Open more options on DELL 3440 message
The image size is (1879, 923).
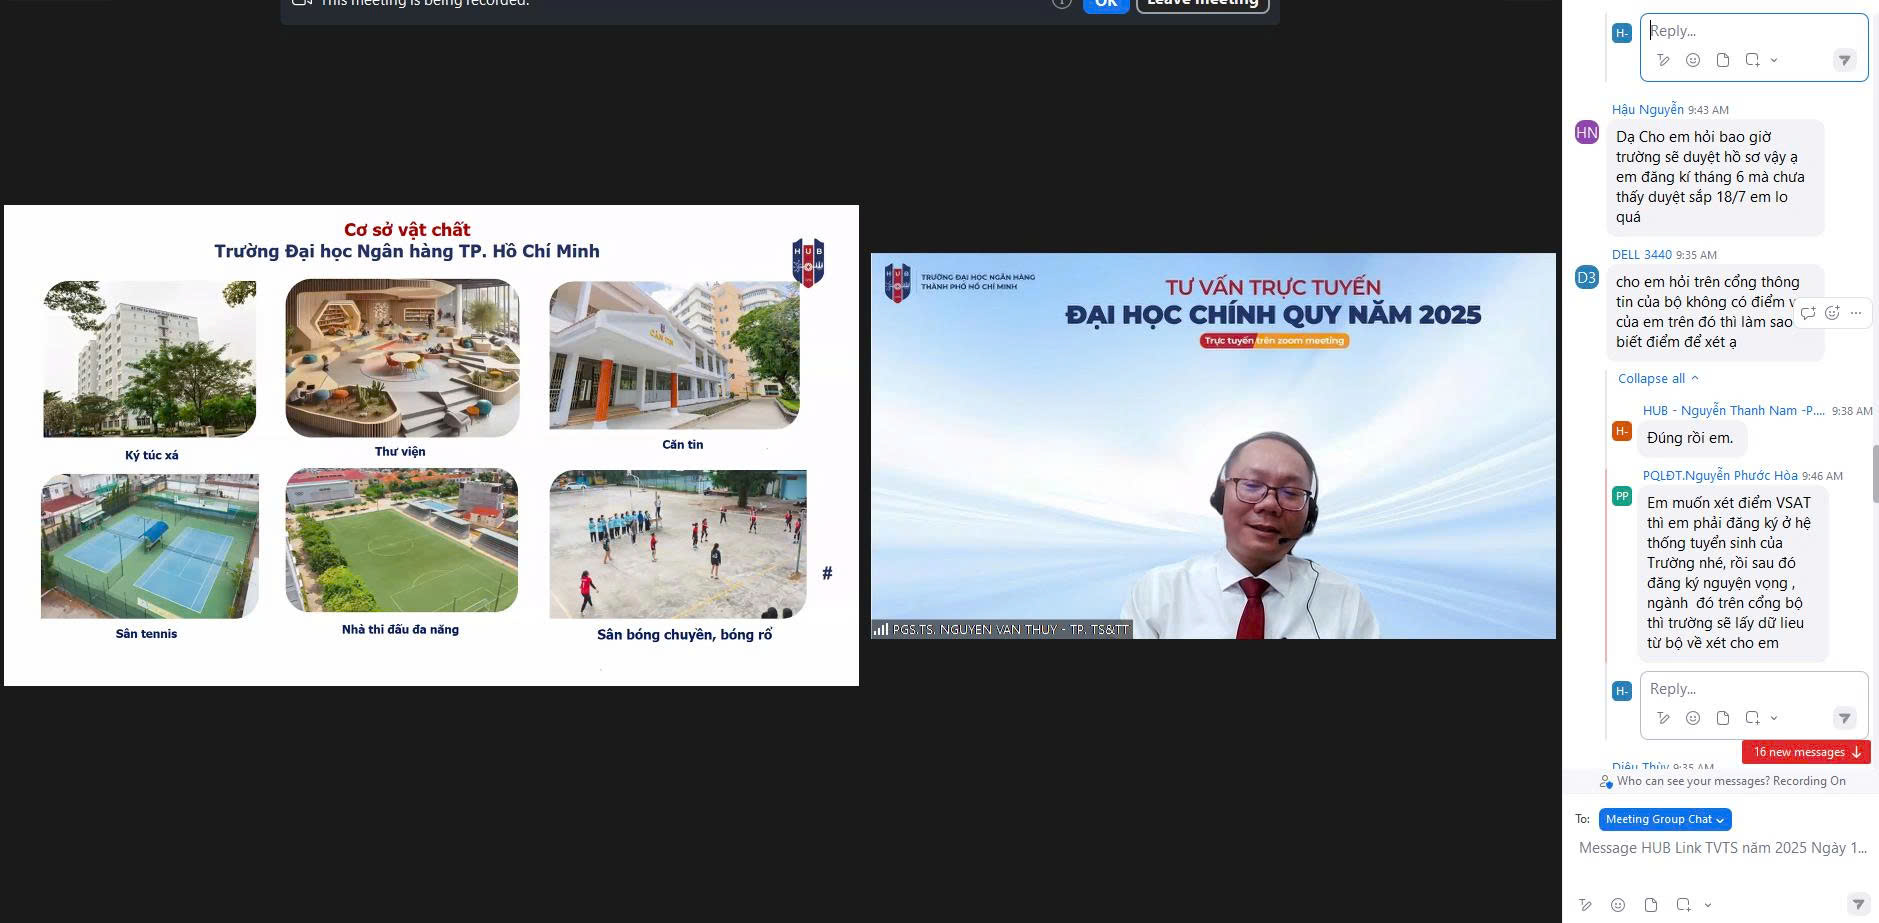click(1856, 313)
